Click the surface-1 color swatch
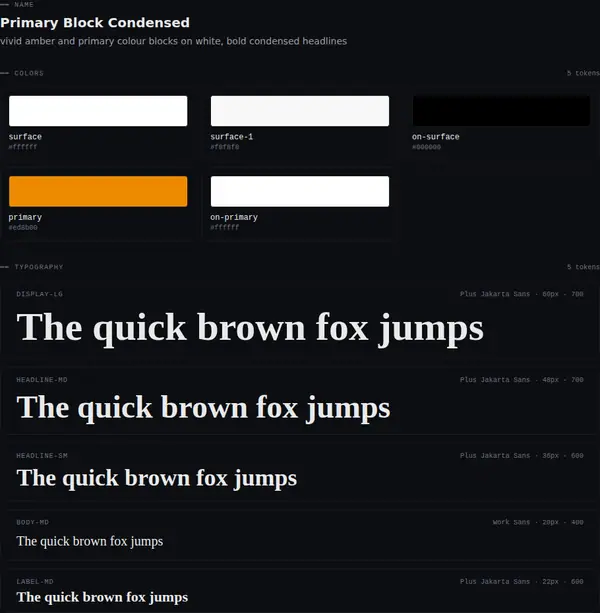The height and width of the screenshot is (613, 600). click(x=300, y=111)
